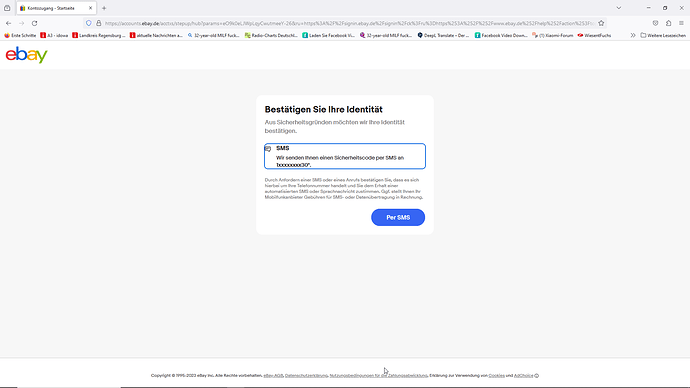Click the tracking protection shield icon
The height and width of the screenshot is (388, 690).
89,23
